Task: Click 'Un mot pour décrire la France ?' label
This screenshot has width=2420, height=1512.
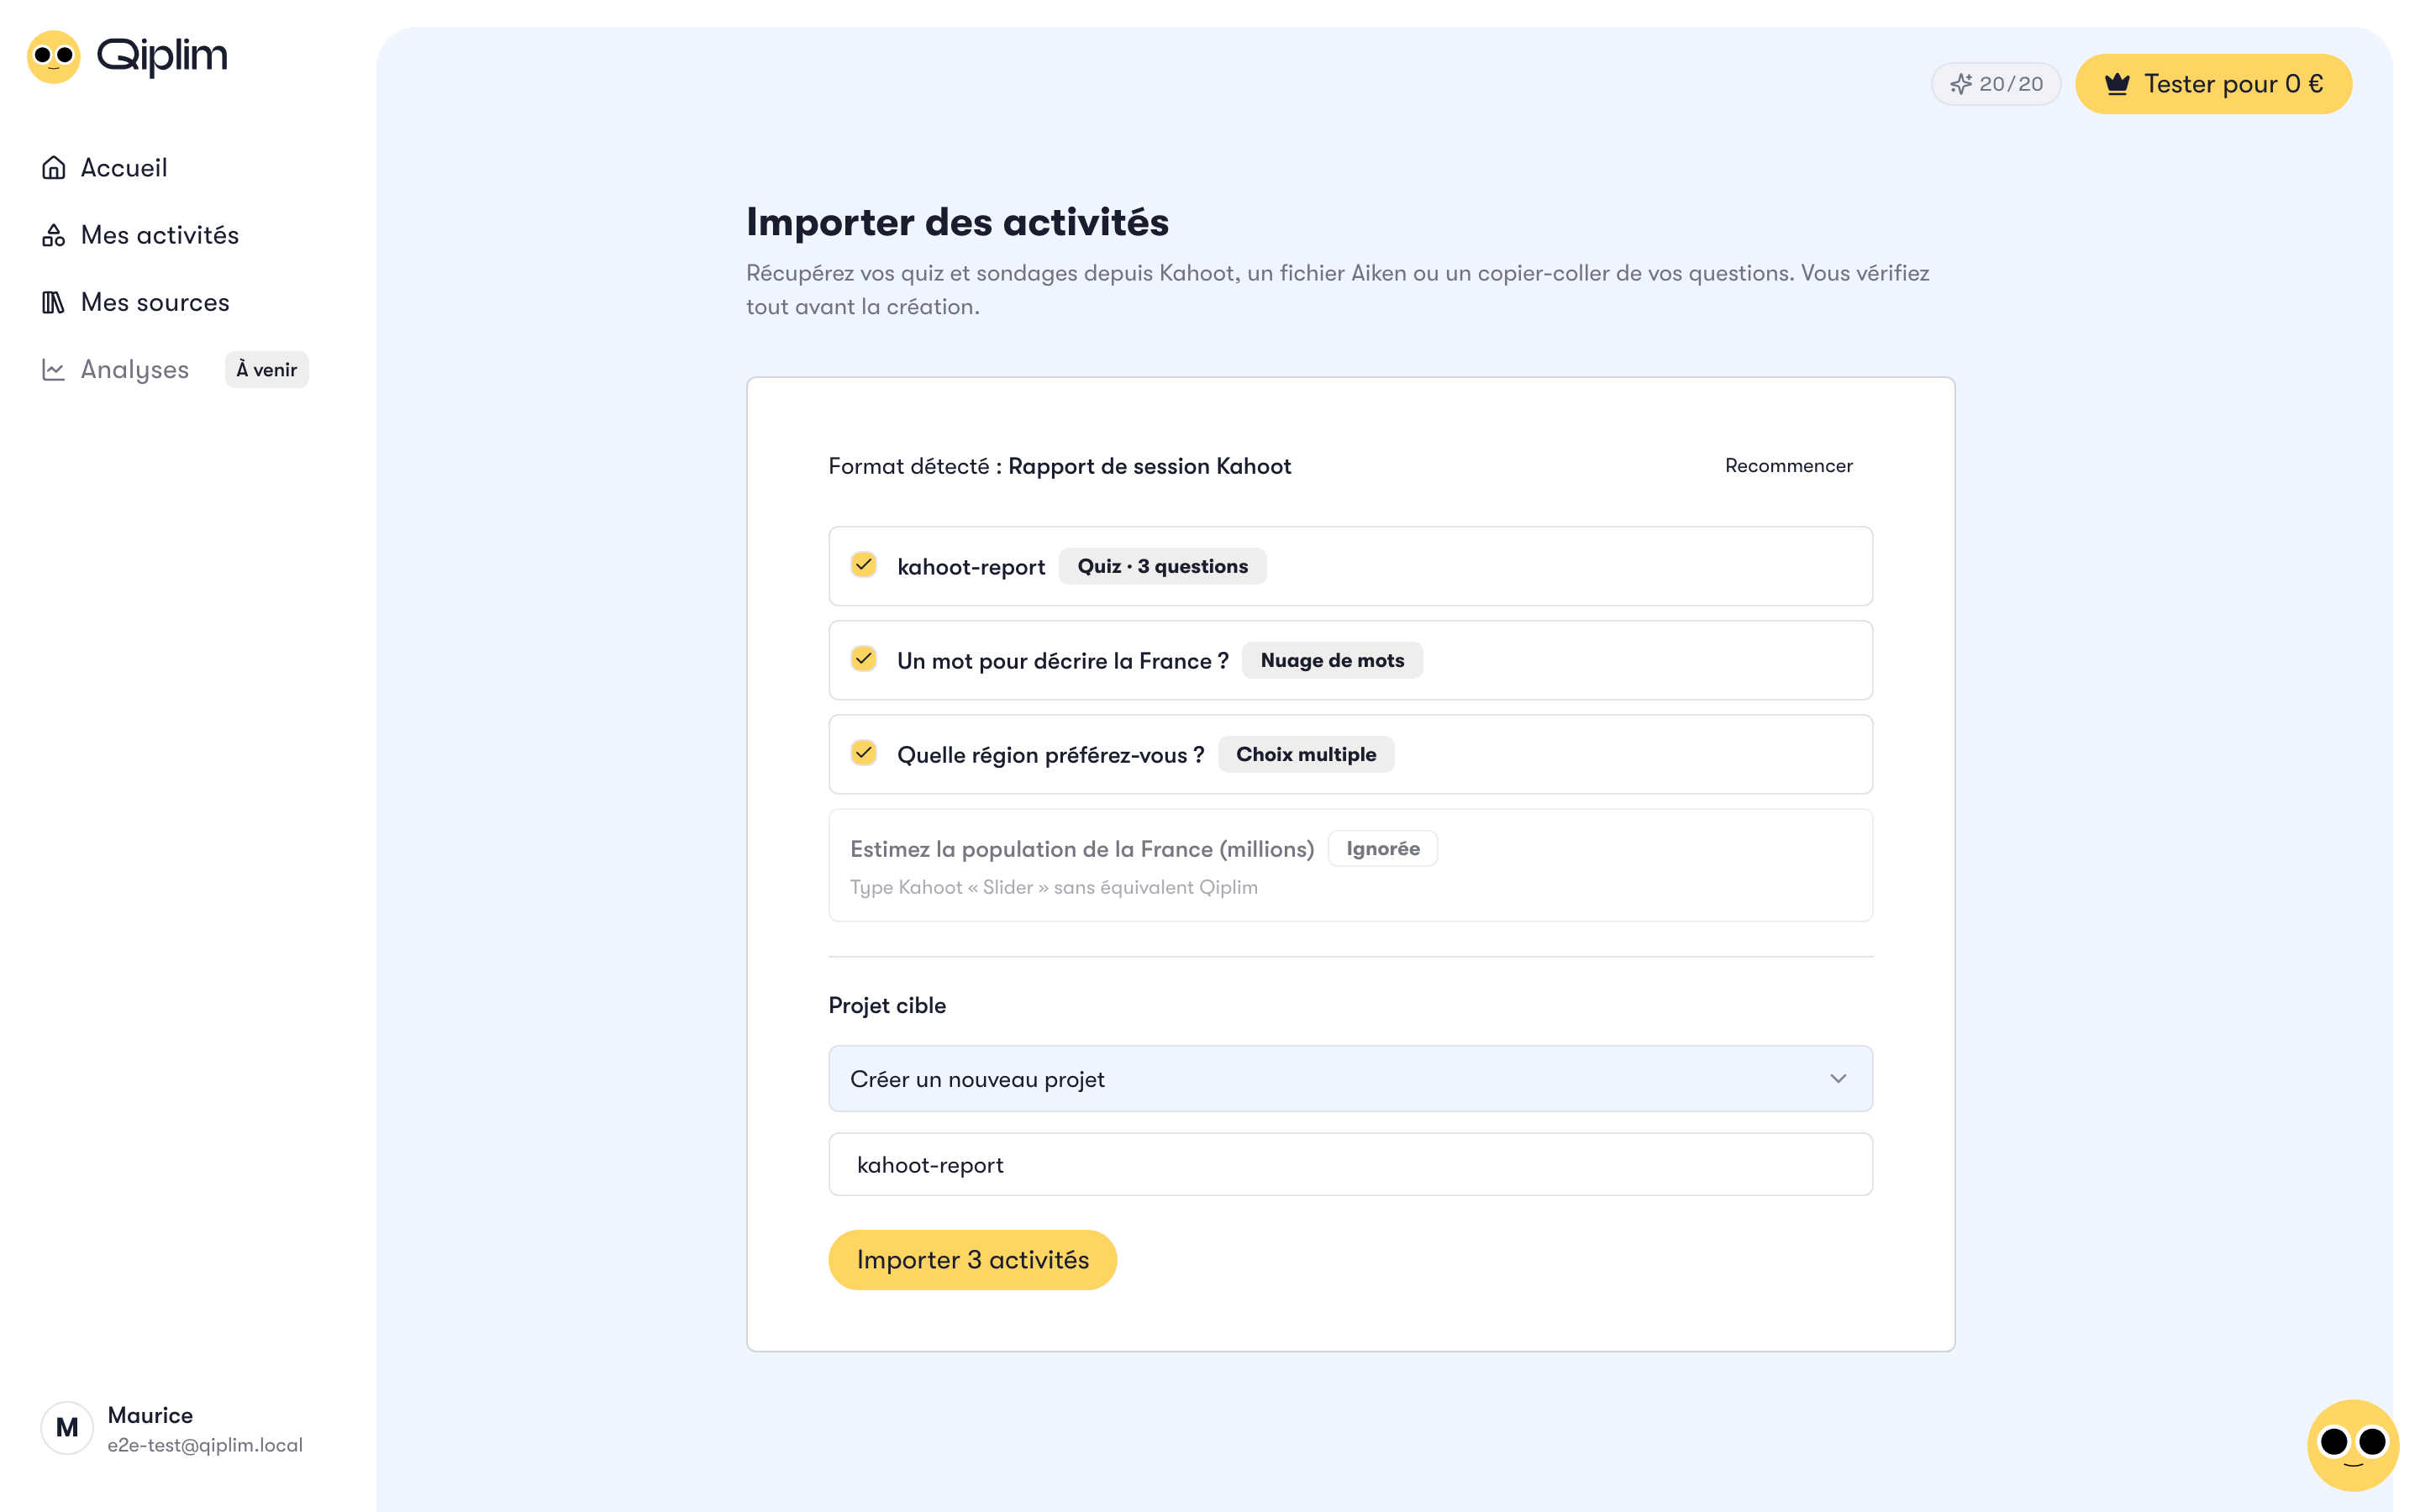Action: point(1063,661)
